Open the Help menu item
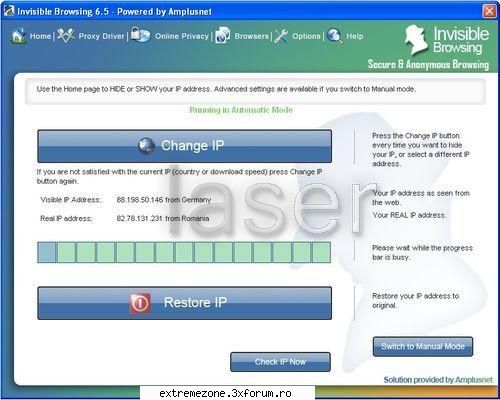The image size is (500, 400). [355, 36]
